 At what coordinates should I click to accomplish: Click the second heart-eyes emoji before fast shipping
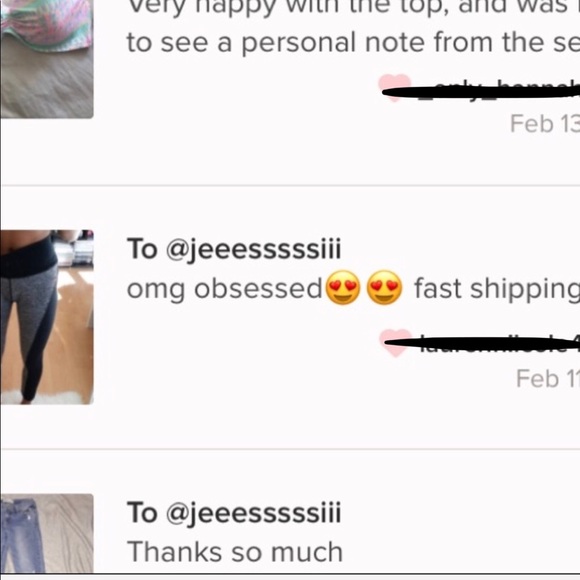[x=384, y=288]
